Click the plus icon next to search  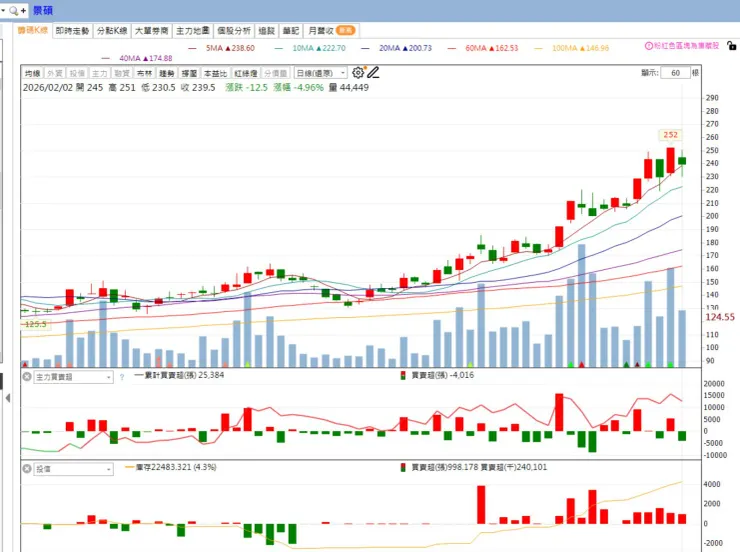tap(23, 10)
